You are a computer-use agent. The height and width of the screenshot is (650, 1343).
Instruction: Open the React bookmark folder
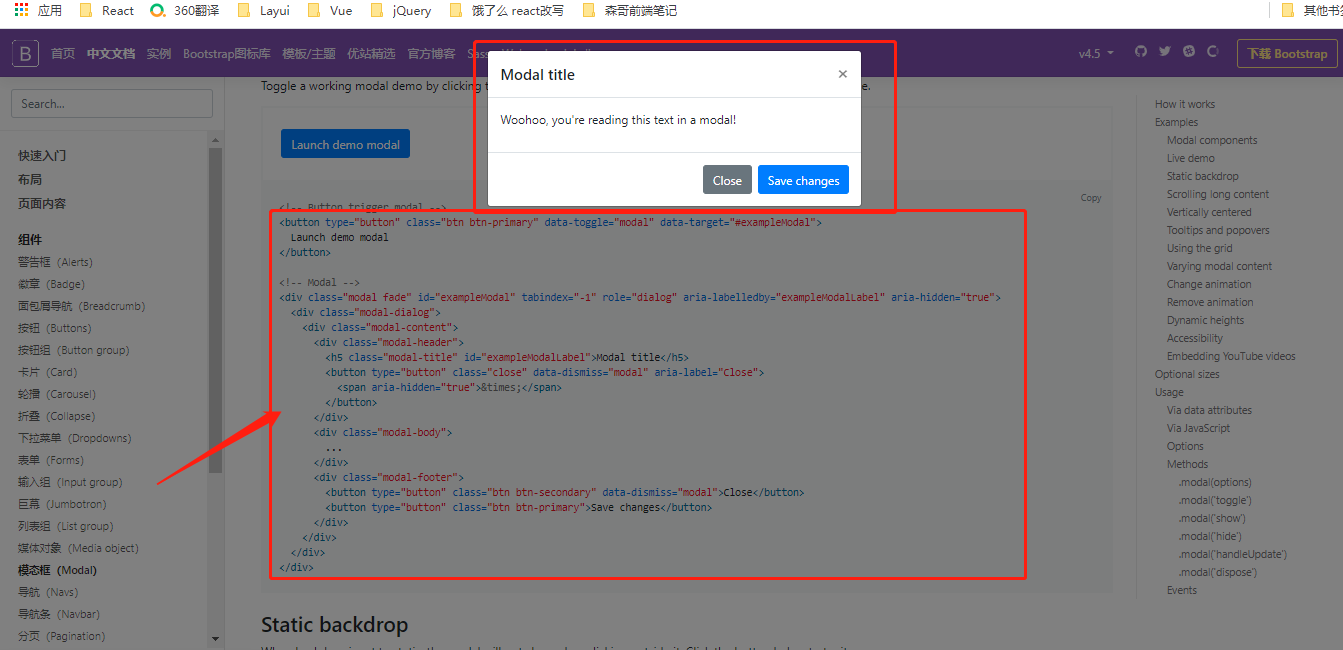coord(107,10)
